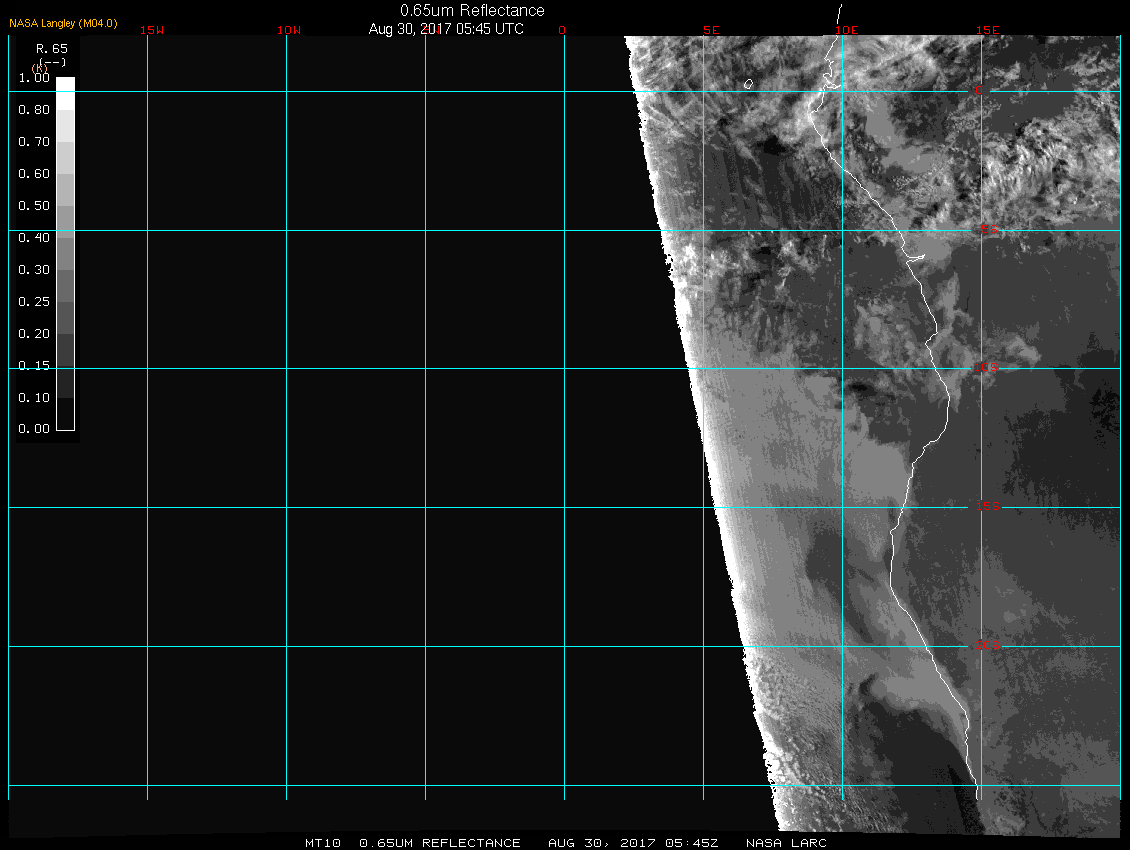The image size is (1130, 850).
Task: Click the '0.50' colorbar value
Action: 34,205
